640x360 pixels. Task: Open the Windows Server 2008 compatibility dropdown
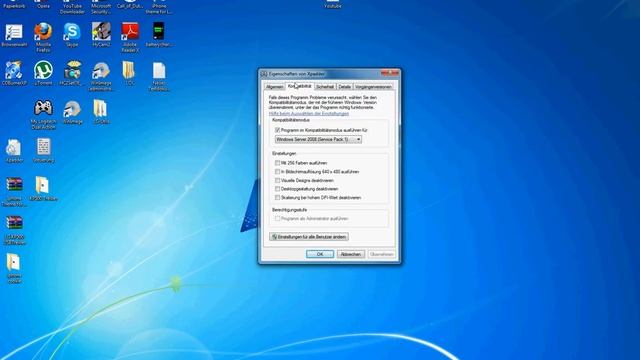point(318,139)
